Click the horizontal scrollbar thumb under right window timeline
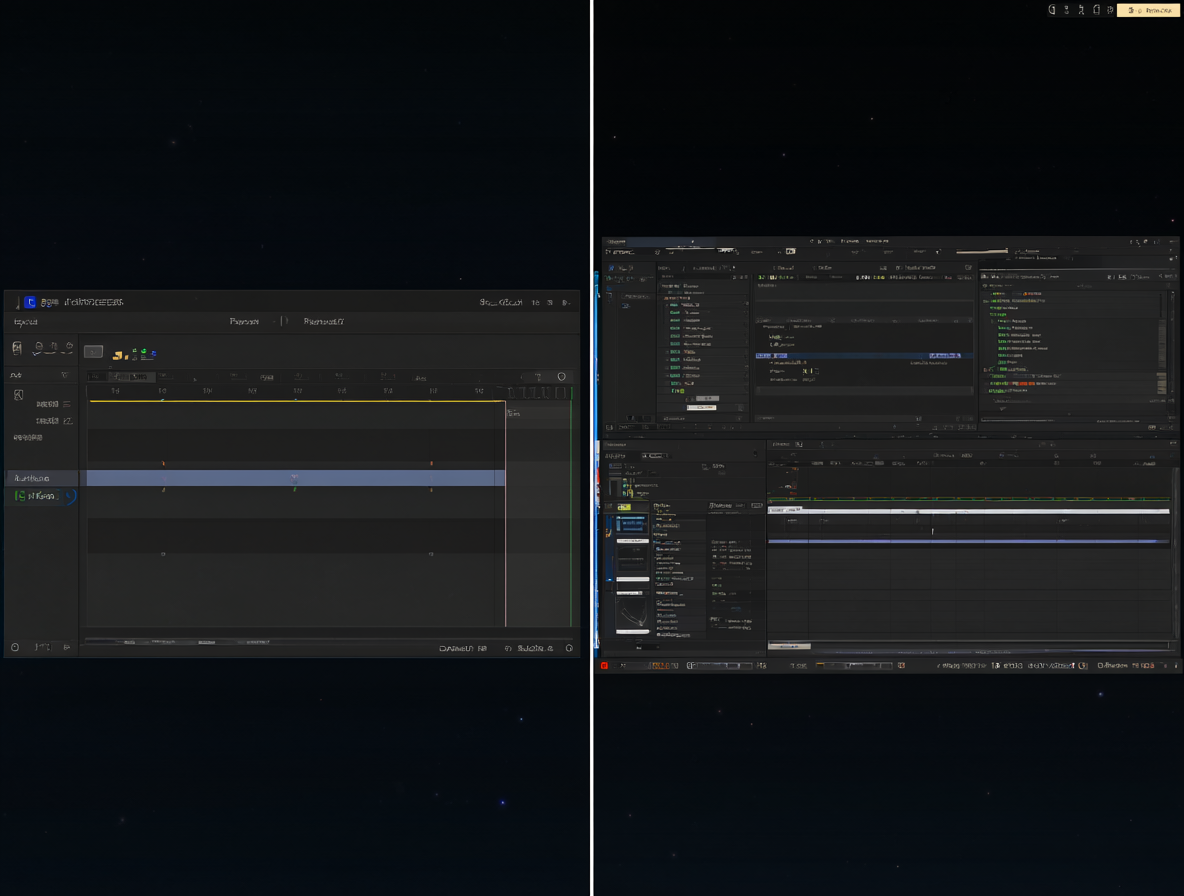 click(789, 646)
